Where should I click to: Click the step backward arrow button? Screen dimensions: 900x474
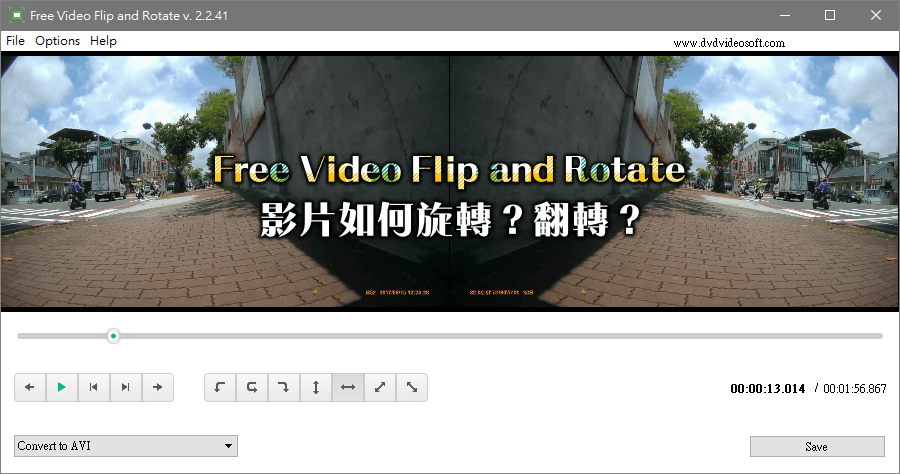click(30, 387)
